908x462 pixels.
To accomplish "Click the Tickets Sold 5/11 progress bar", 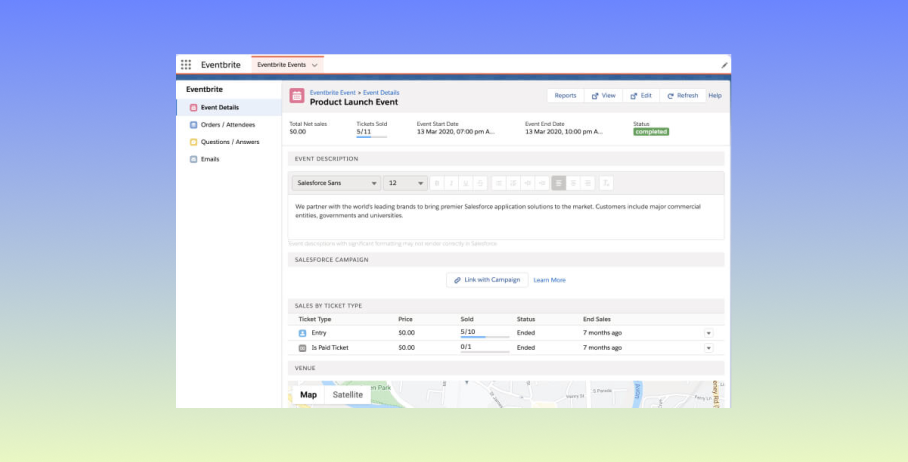I will pyautogui.click(x=371, y=137).
